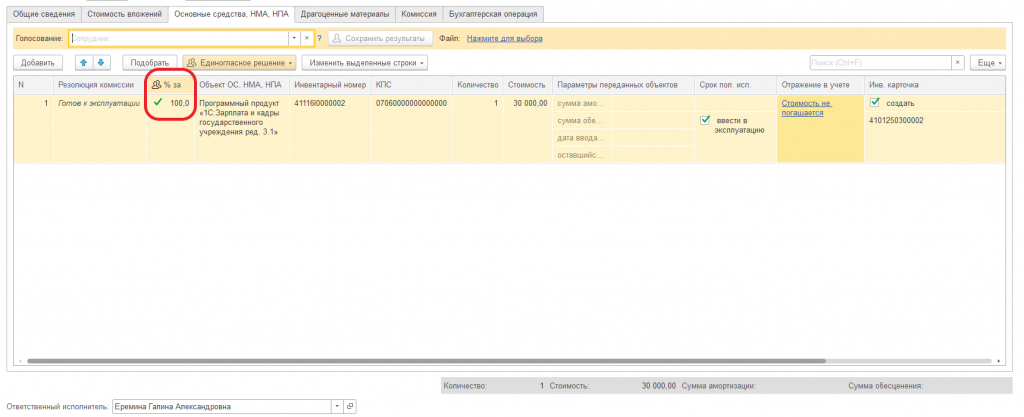The image size is (1024, 417).
Task: Switch to the Бухгалтерская операция tab
Action: pos(493,14)
